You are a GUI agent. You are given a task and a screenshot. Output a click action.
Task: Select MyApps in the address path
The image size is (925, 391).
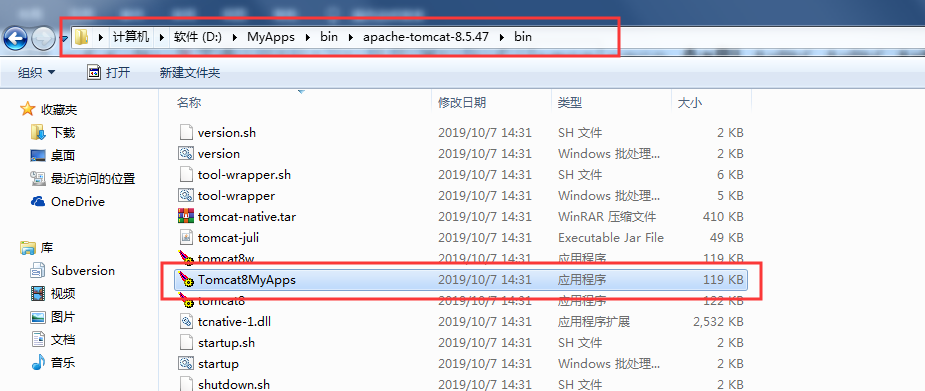tap(271, 37)
